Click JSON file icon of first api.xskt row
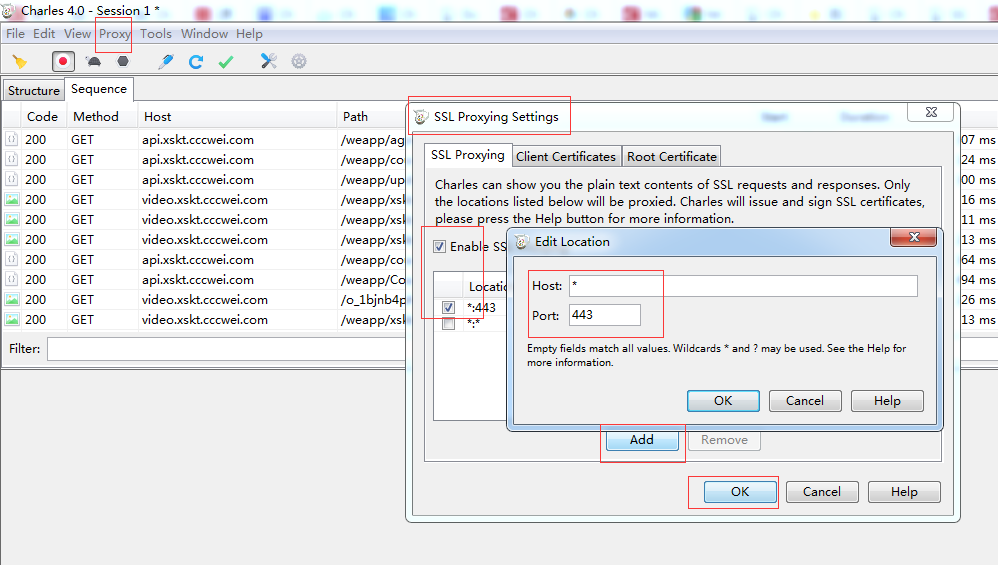This screenshot has height=565, width=998. (12, 139)
